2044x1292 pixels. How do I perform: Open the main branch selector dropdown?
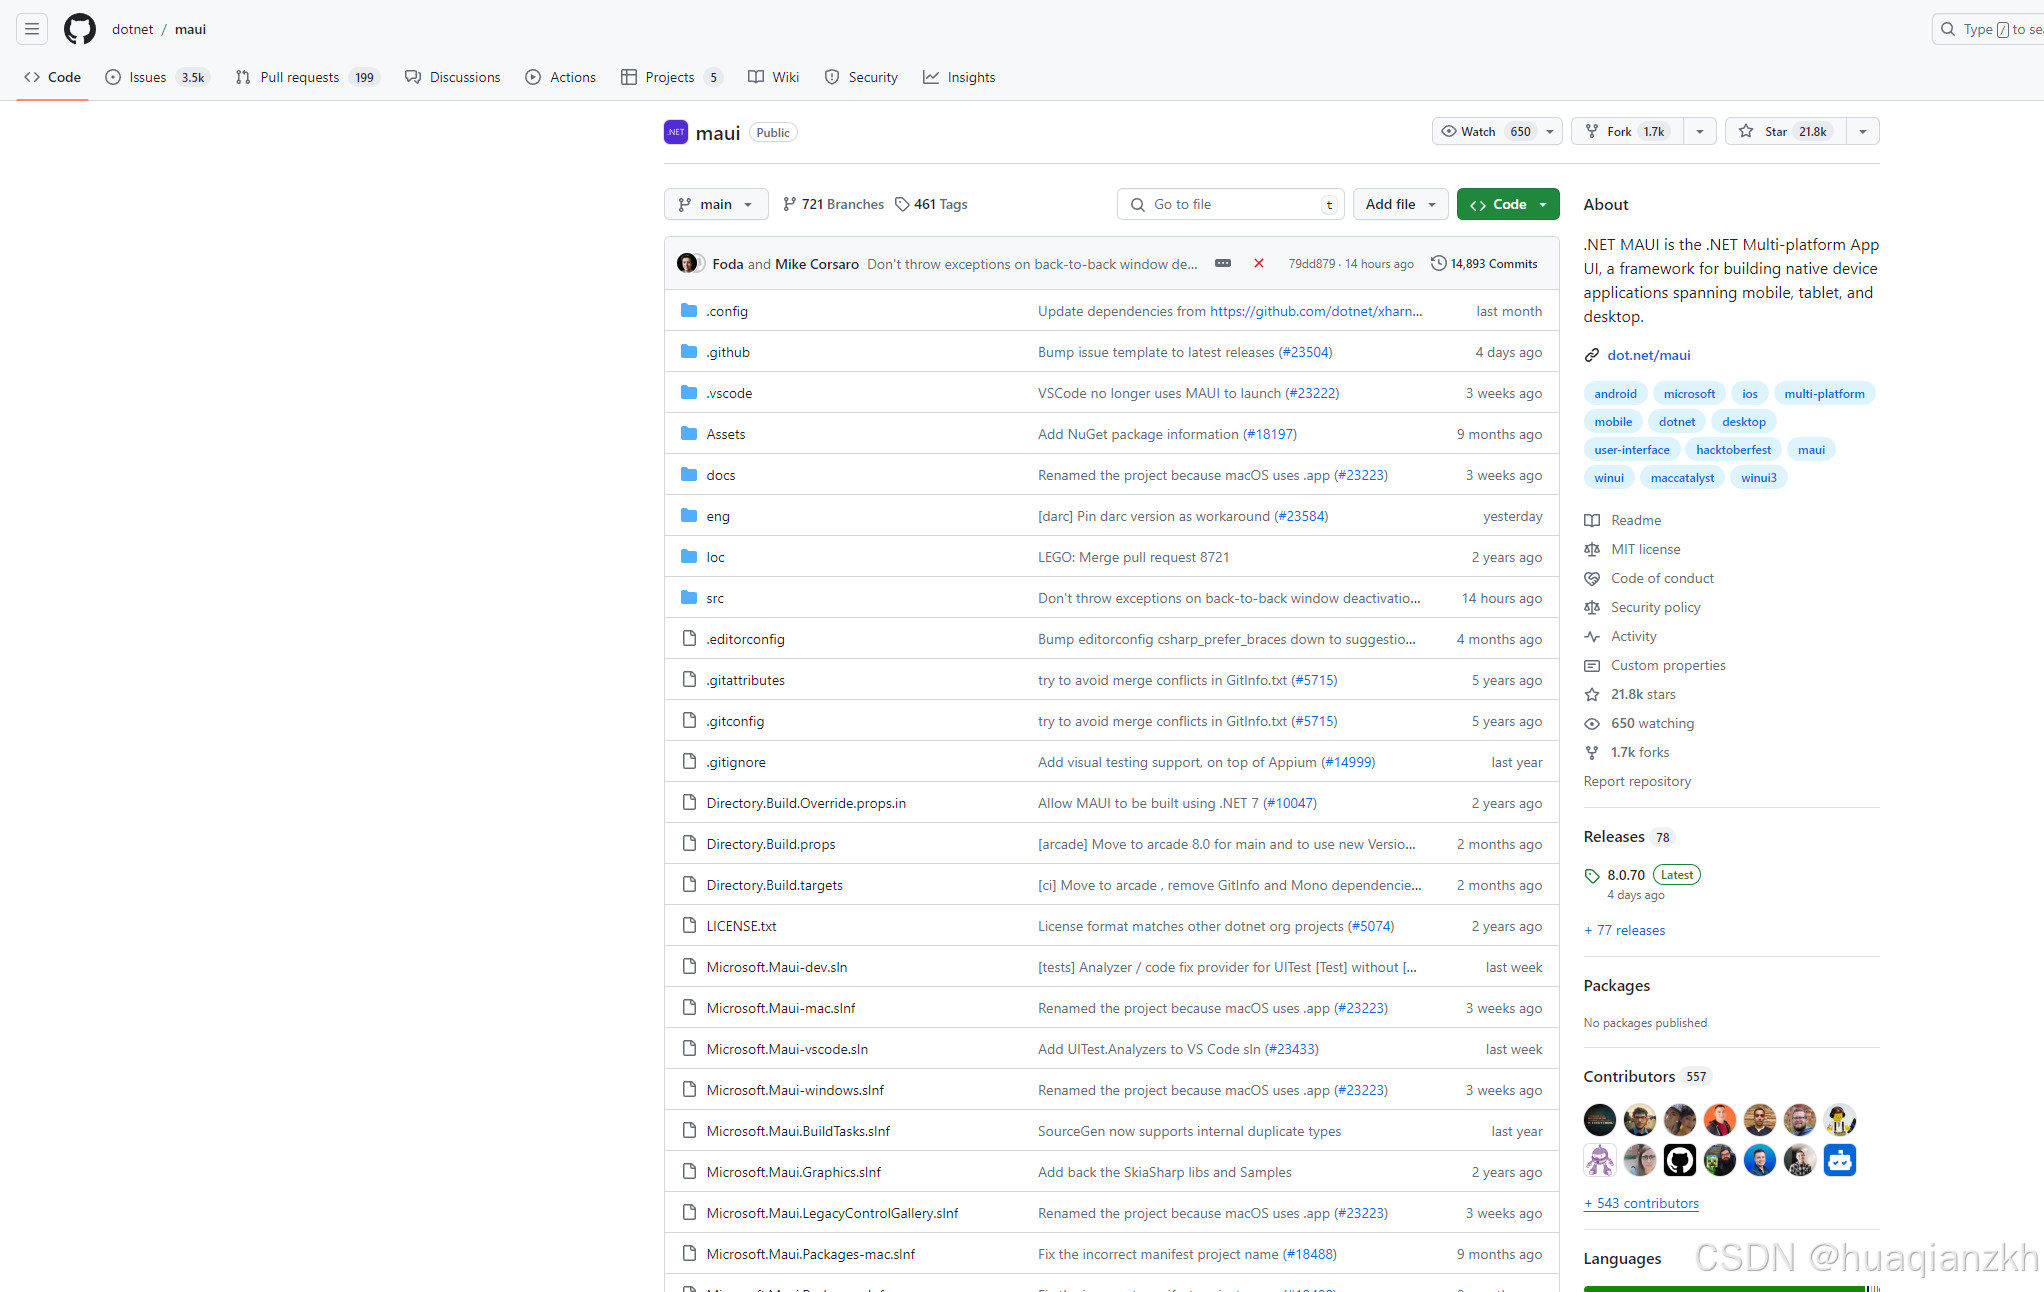716,204
